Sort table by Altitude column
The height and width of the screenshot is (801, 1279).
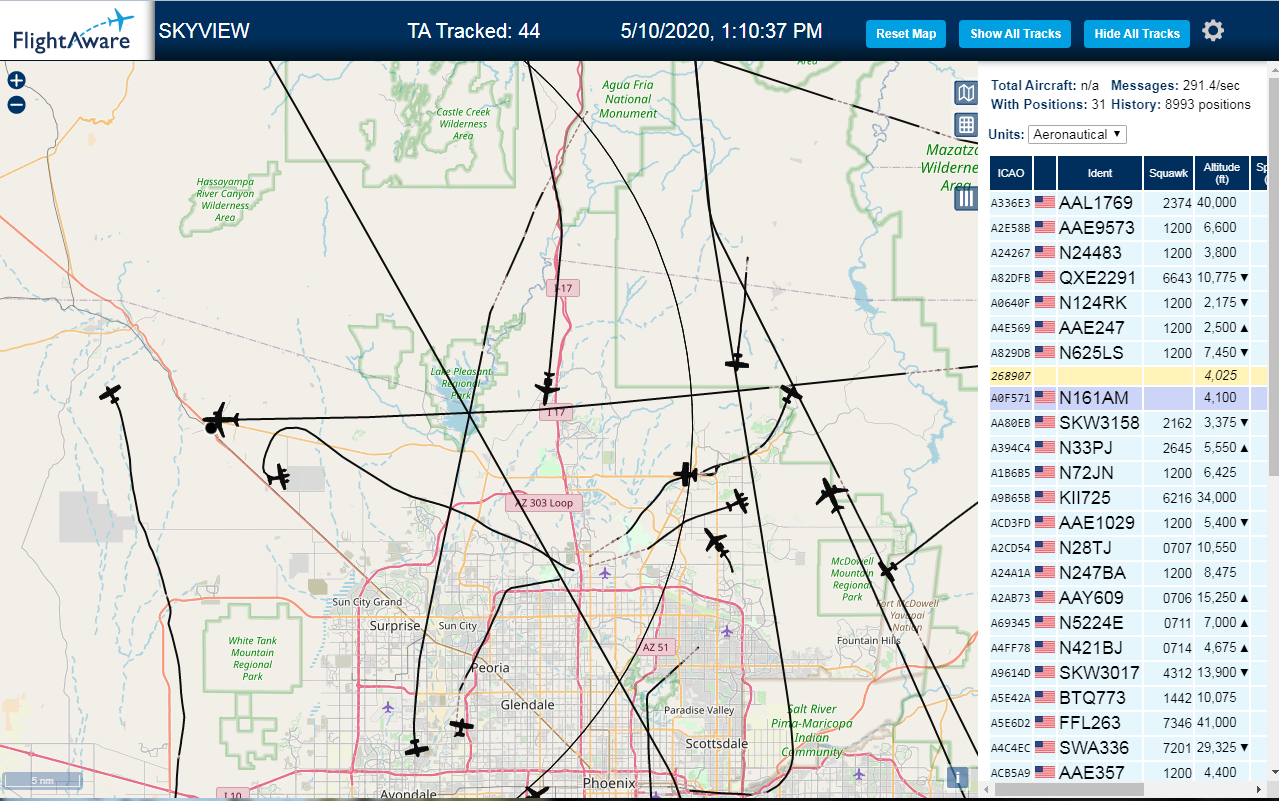1222,173
